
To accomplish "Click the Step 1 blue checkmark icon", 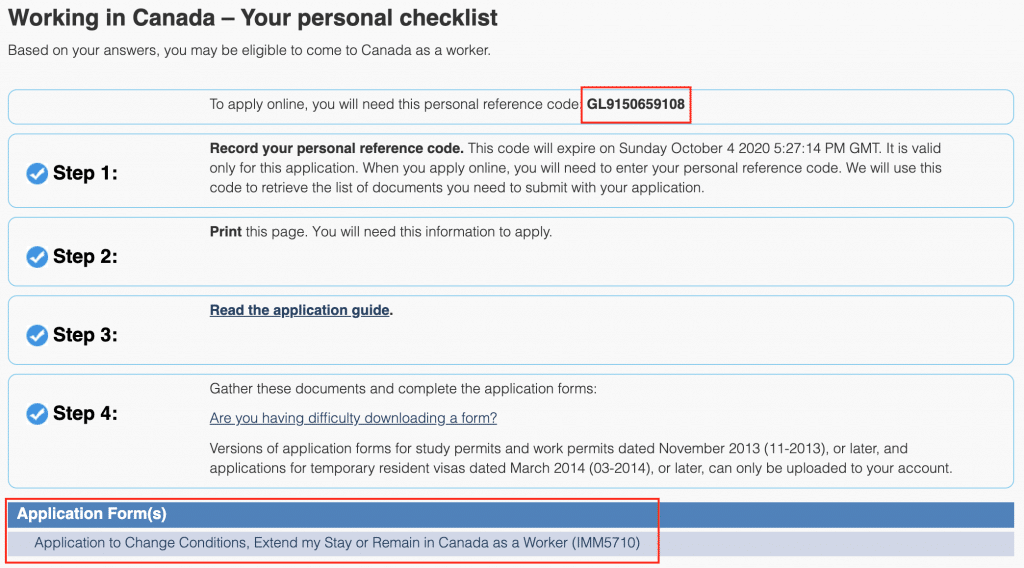I will tap(37, 174).
